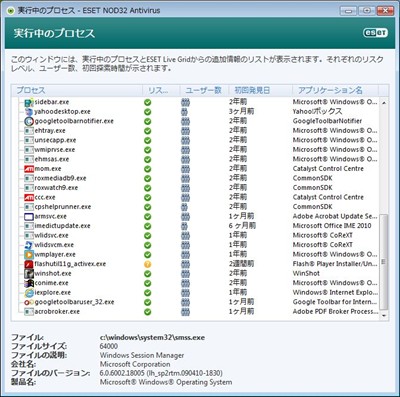Click the wmplayer.exe media player icon
400x397 pixels.
click(x=29, y=255)
